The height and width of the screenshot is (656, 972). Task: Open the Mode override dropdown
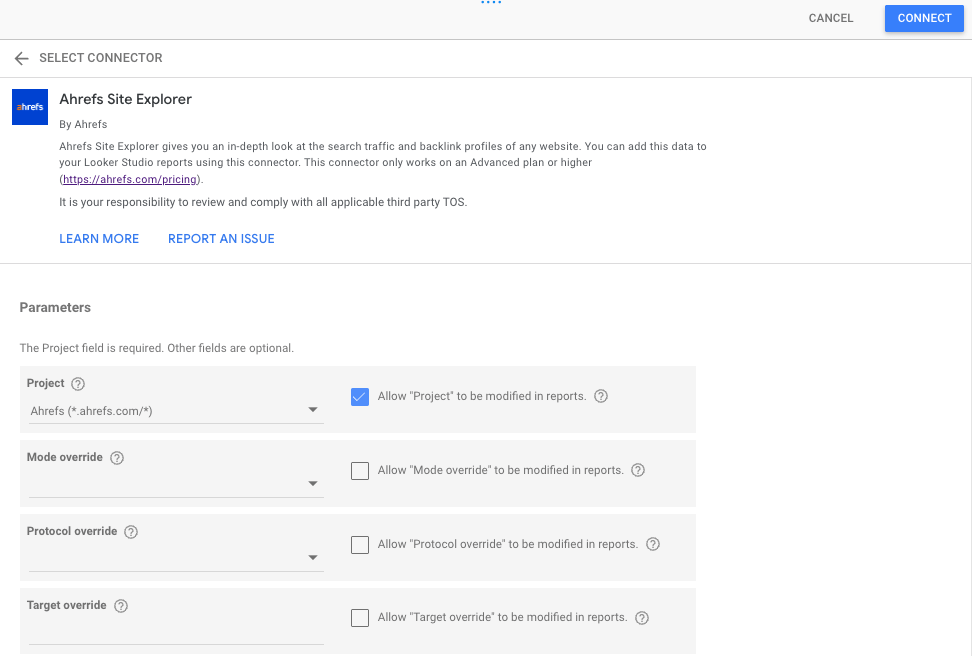313,484
